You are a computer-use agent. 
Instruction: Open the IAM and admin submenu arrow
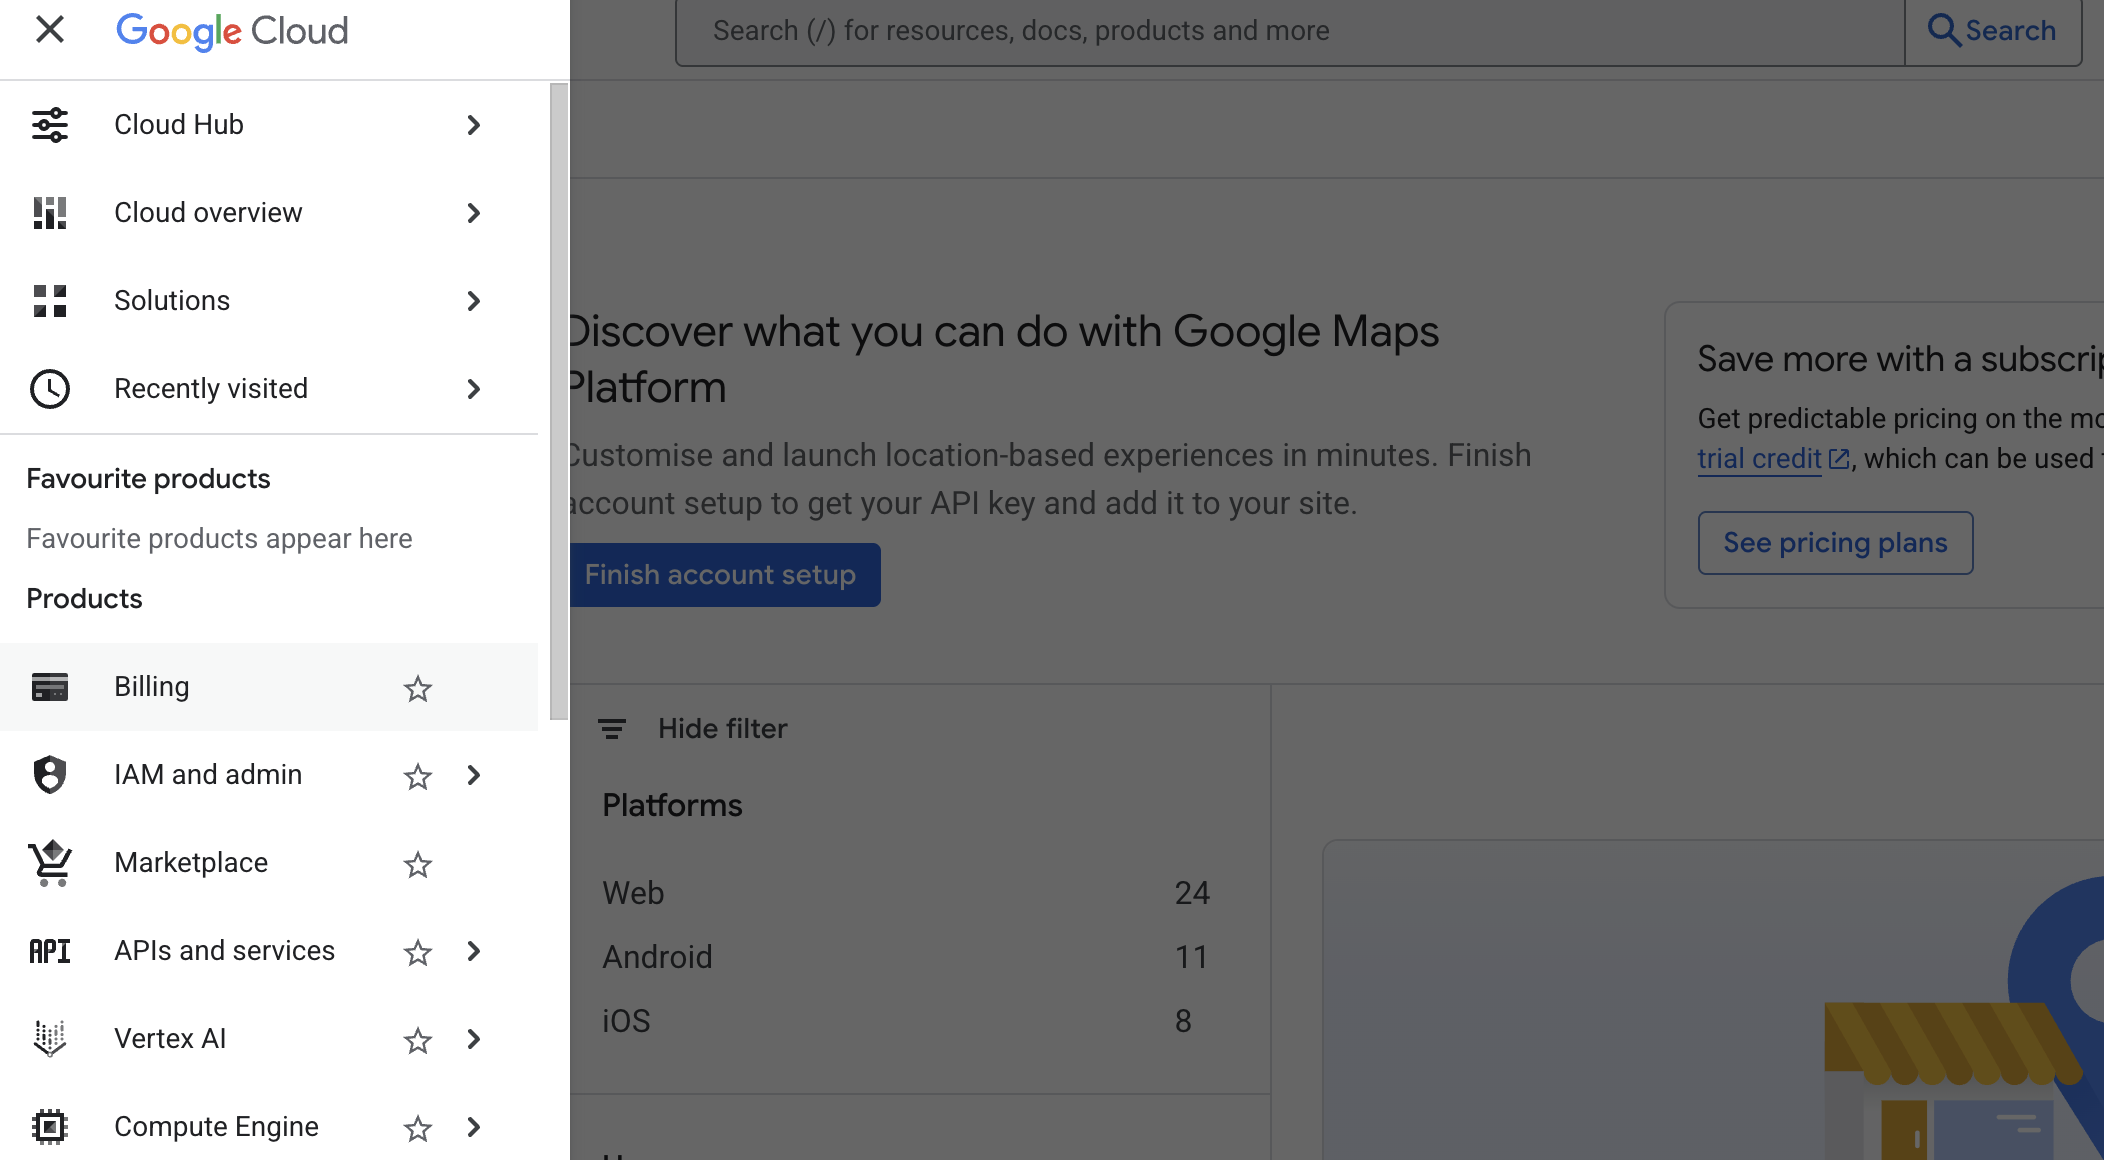pyautogui.click(x=473, y=775)
